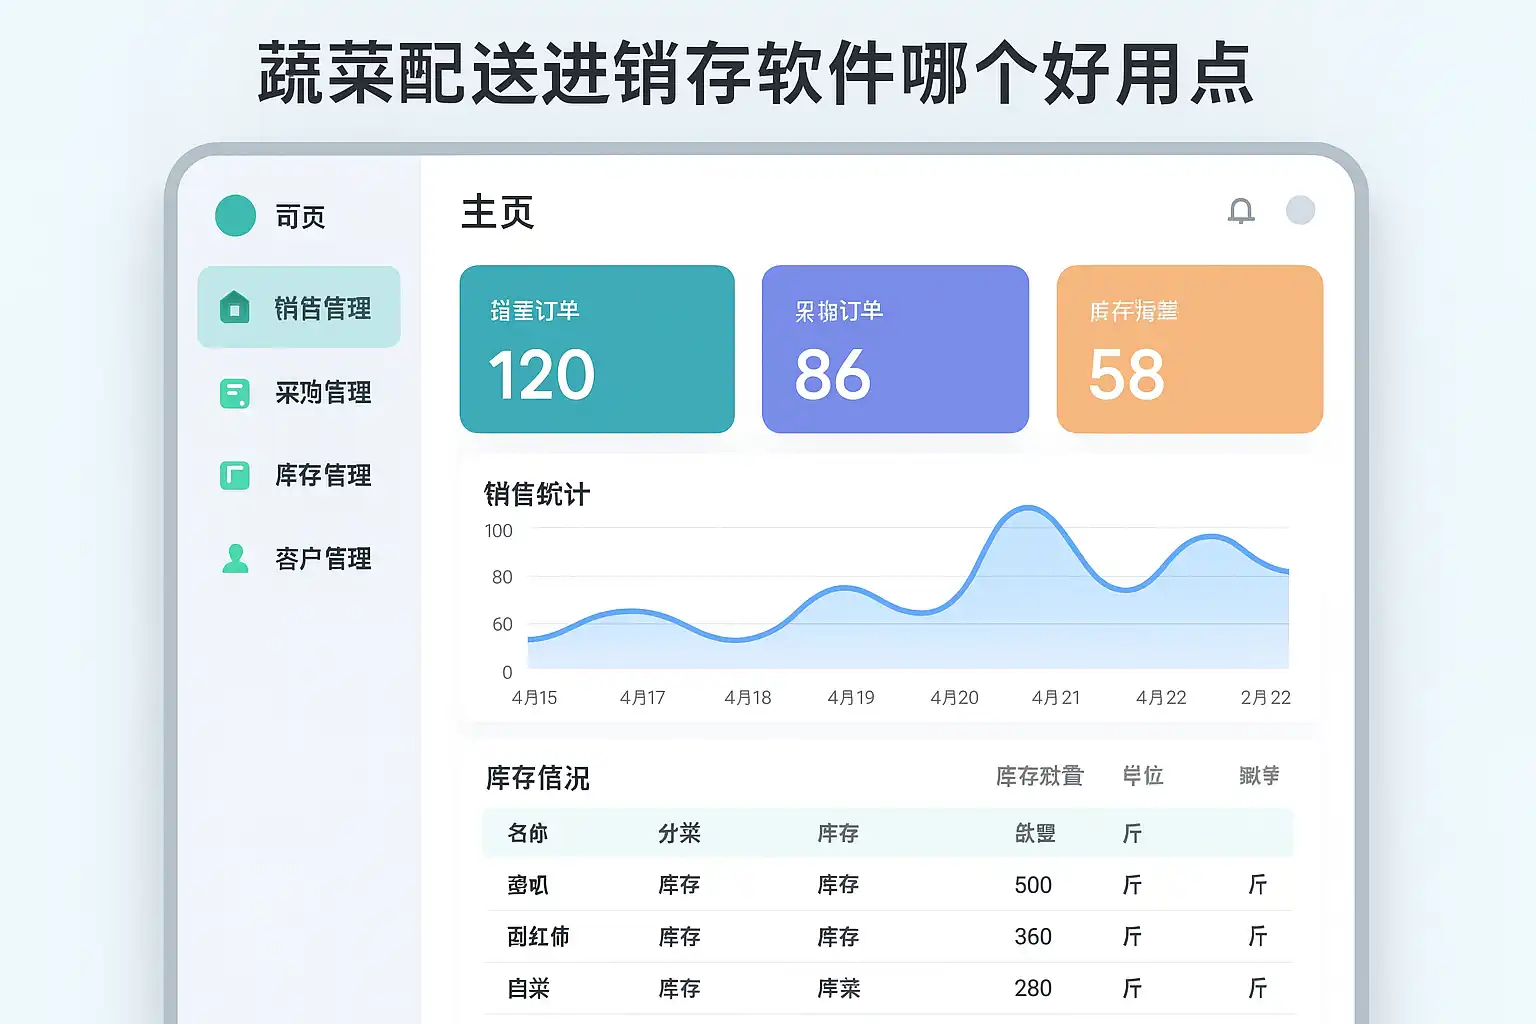Click the 主页 page heading
Viewport: 1536px width, 1024px height.
[x=498, y=212]
